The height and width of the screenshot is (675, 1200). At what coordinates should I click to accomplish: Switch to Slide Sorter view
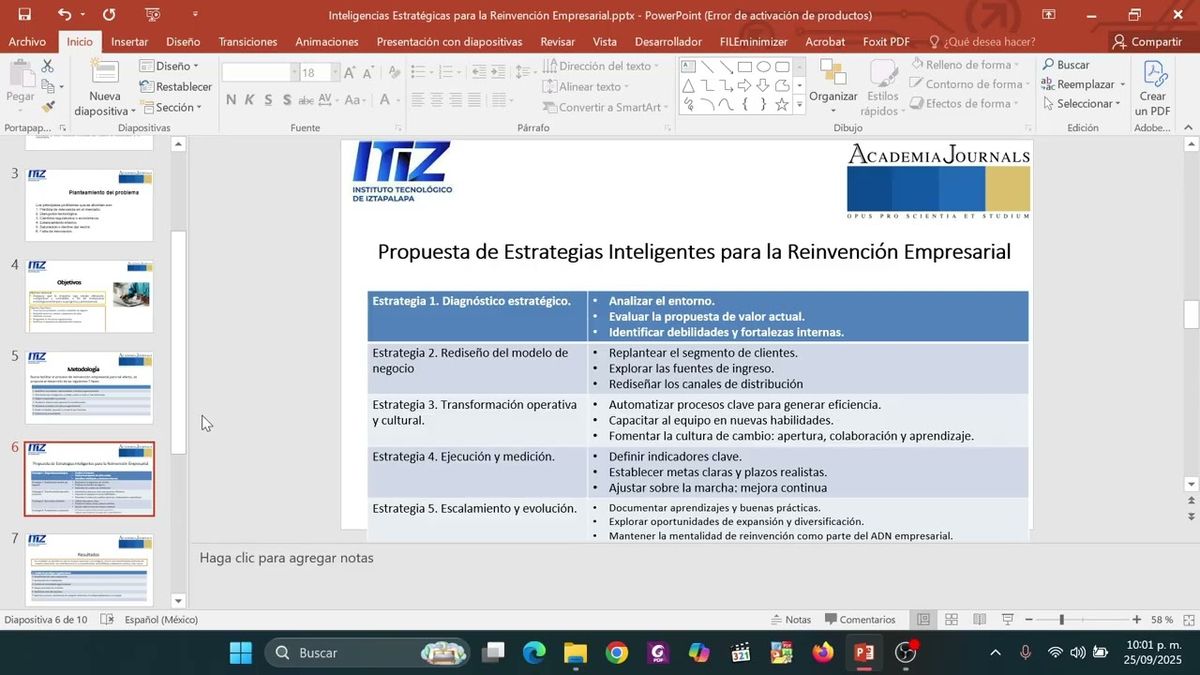click(952, 620)
